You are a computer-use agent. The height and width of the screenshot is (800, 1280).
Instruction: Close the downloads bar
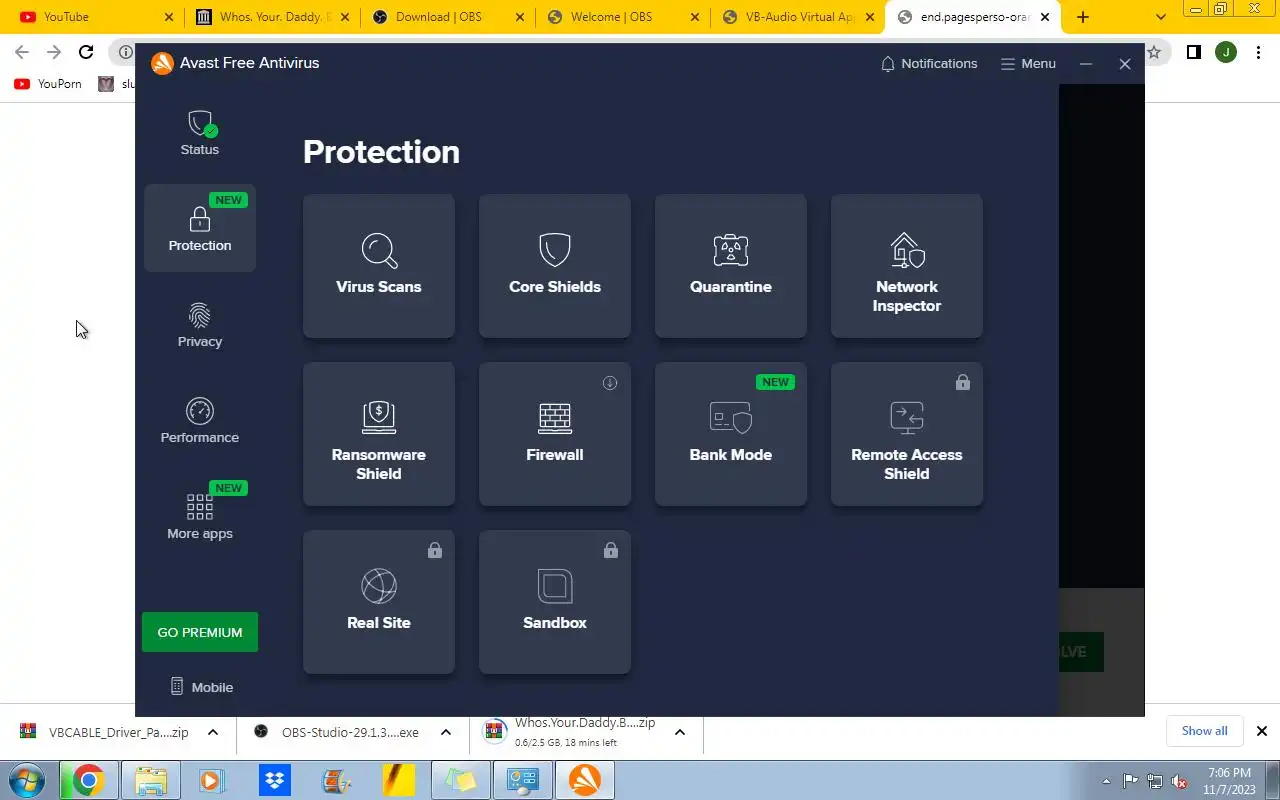[x=1262, y=731]
